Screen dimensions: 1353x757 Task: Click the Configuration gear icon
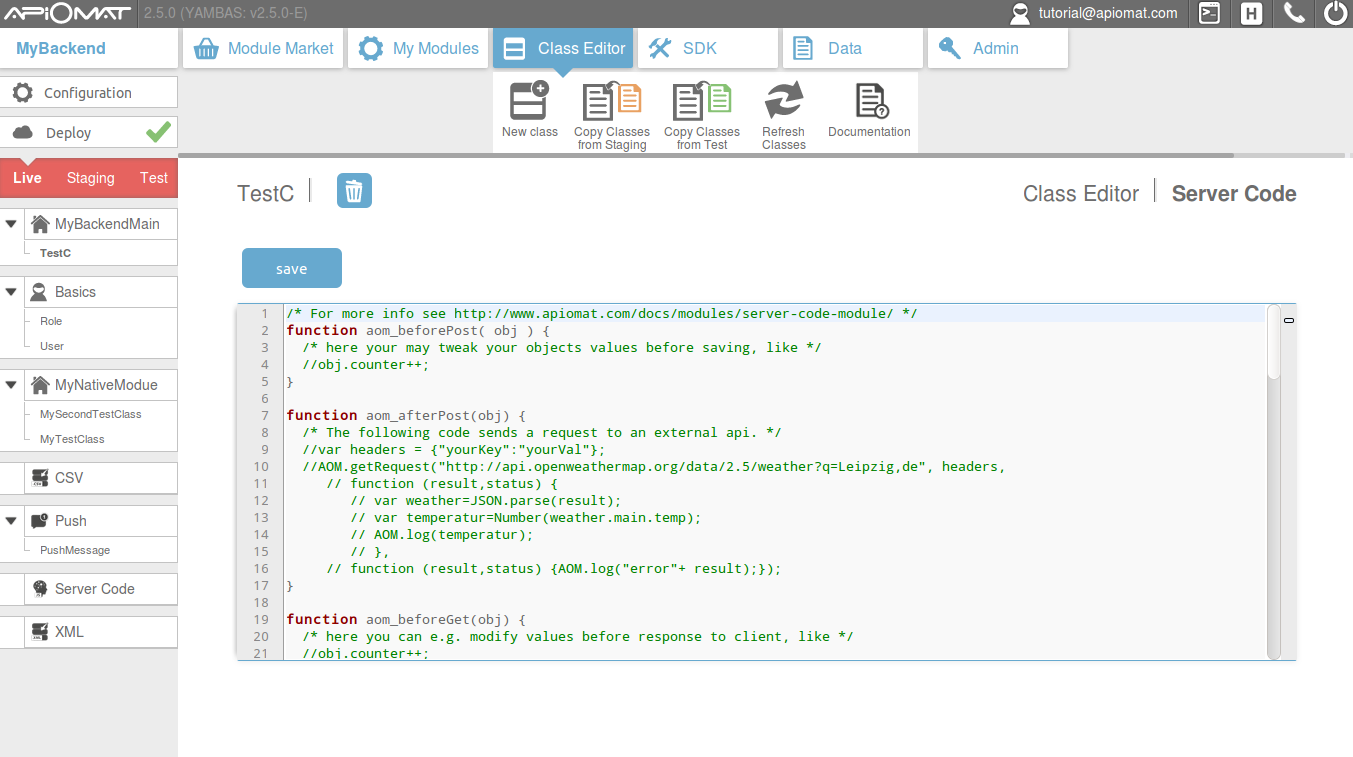coord(22,93)
